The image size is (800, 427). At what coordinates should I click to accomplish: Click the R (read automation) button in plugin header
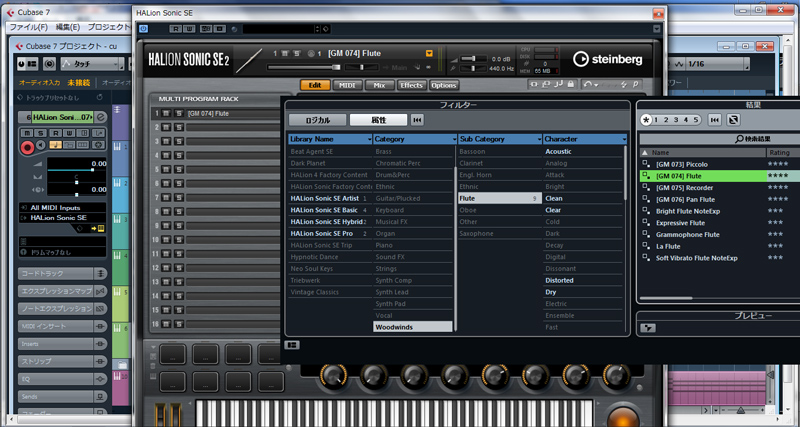click(176, 29)
